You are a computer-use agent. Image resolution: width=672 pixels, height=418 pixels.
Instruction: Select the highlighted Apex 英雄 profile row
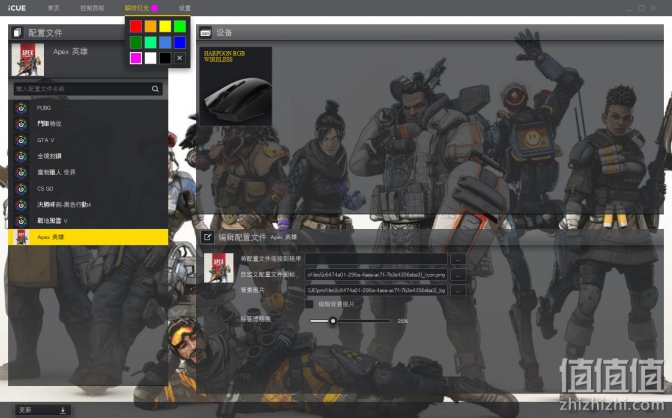tap(88, 237)
